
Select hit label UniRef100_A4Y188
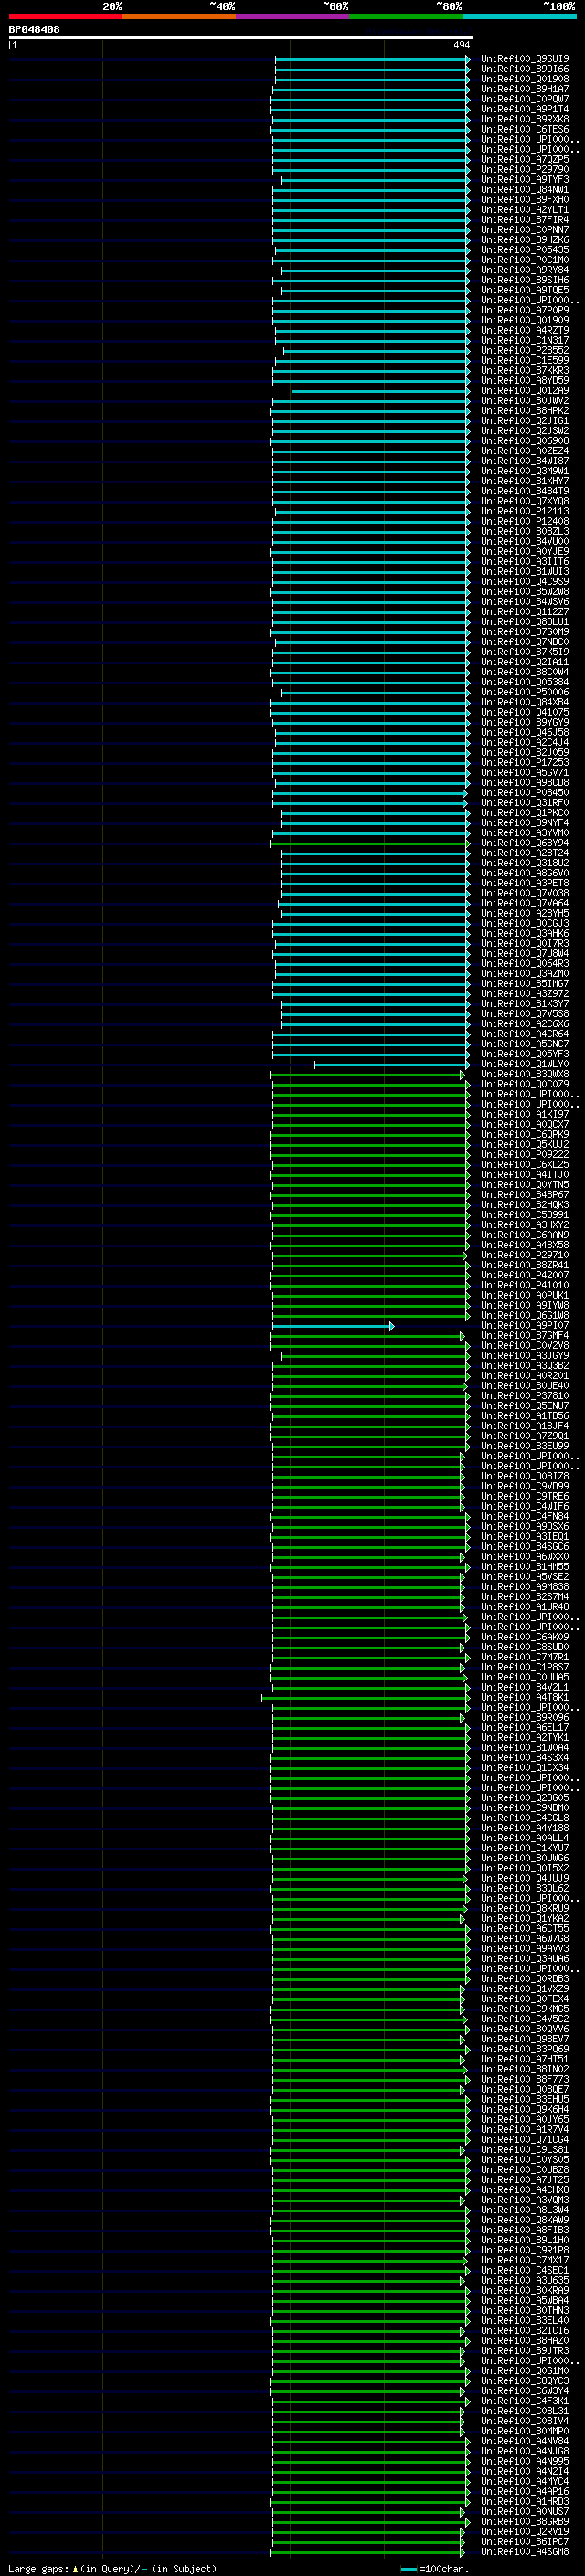[525, 1829]
